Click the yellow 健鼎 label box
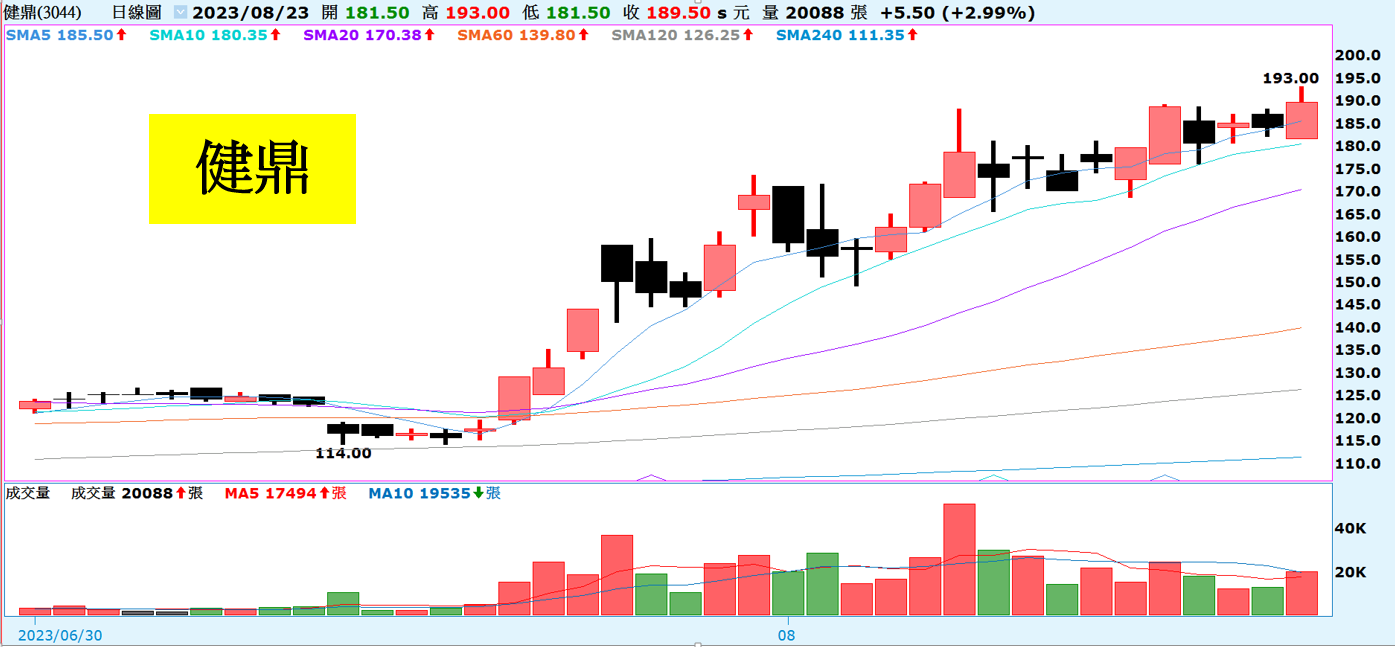This screenshot has width=1395, height=647. click(x=252, y=168)
